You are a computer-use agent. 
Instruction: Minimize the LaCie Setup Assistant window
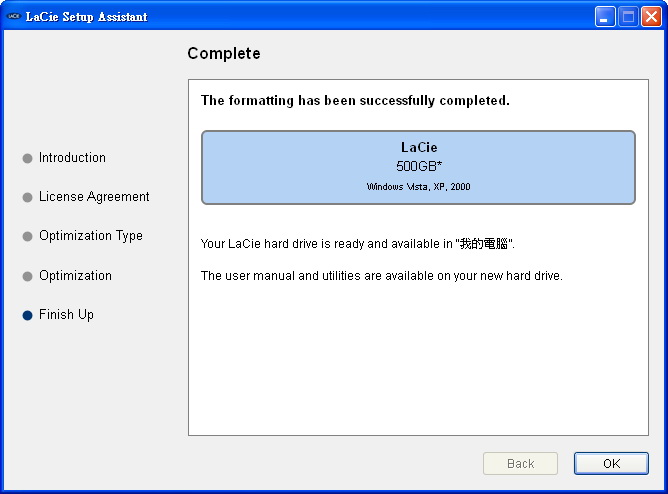coord(605,17)
